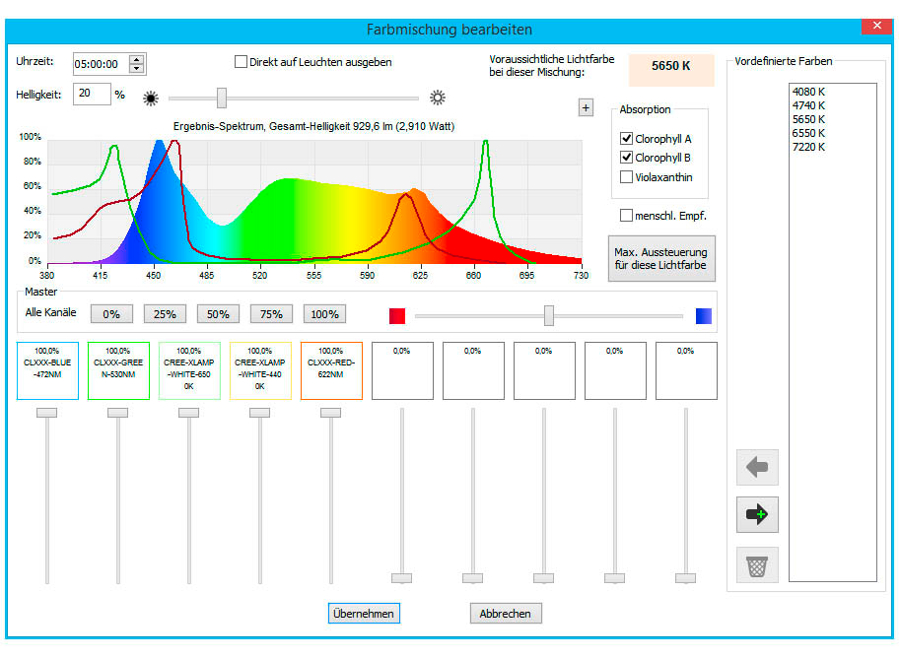
Task: Set all channels to 0%
Action: click(111, 314)
